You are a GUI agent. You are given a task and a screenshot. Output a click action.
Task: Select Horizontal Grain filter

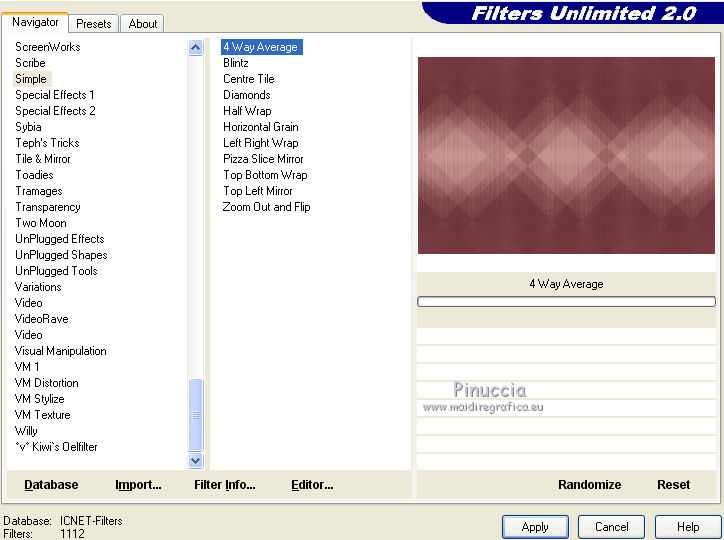pos(260,127)
